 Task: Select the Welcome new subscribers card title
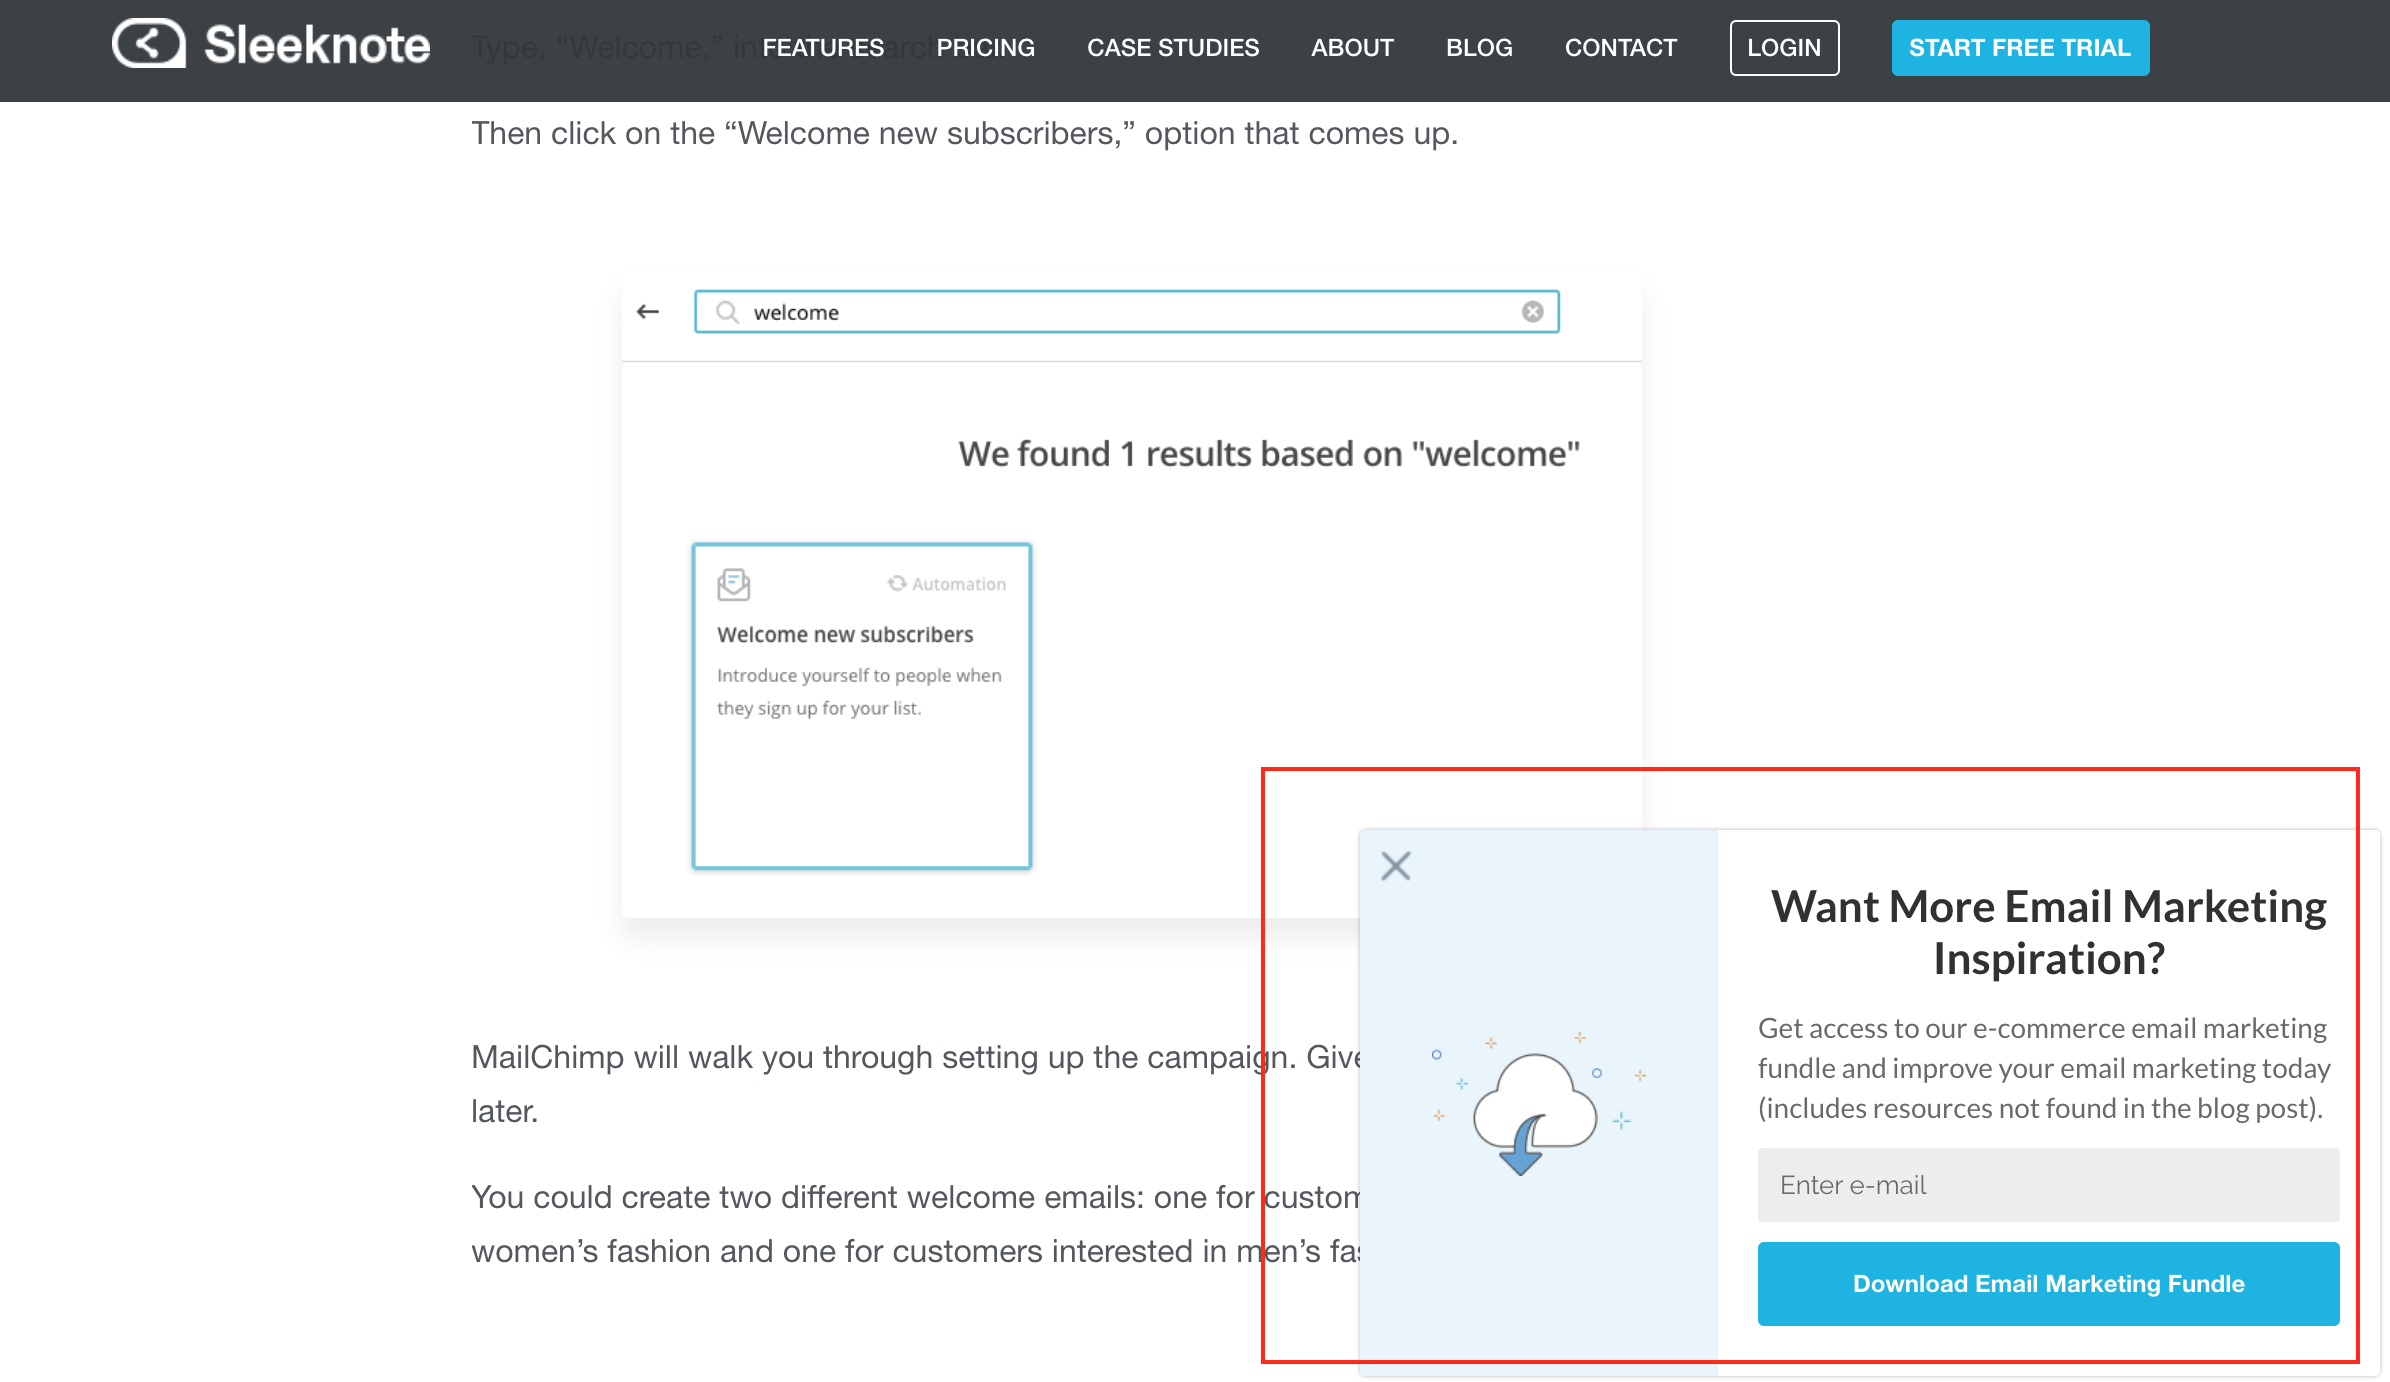click(x=845, y=634)
